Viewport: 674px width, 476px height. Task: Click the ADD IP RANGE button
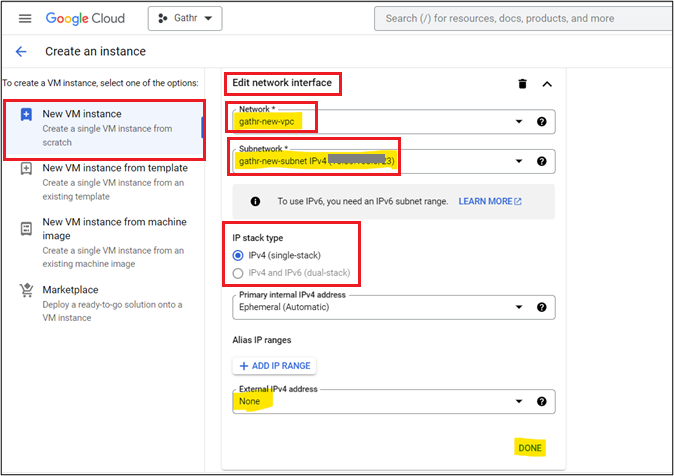(x=274, y=365)
